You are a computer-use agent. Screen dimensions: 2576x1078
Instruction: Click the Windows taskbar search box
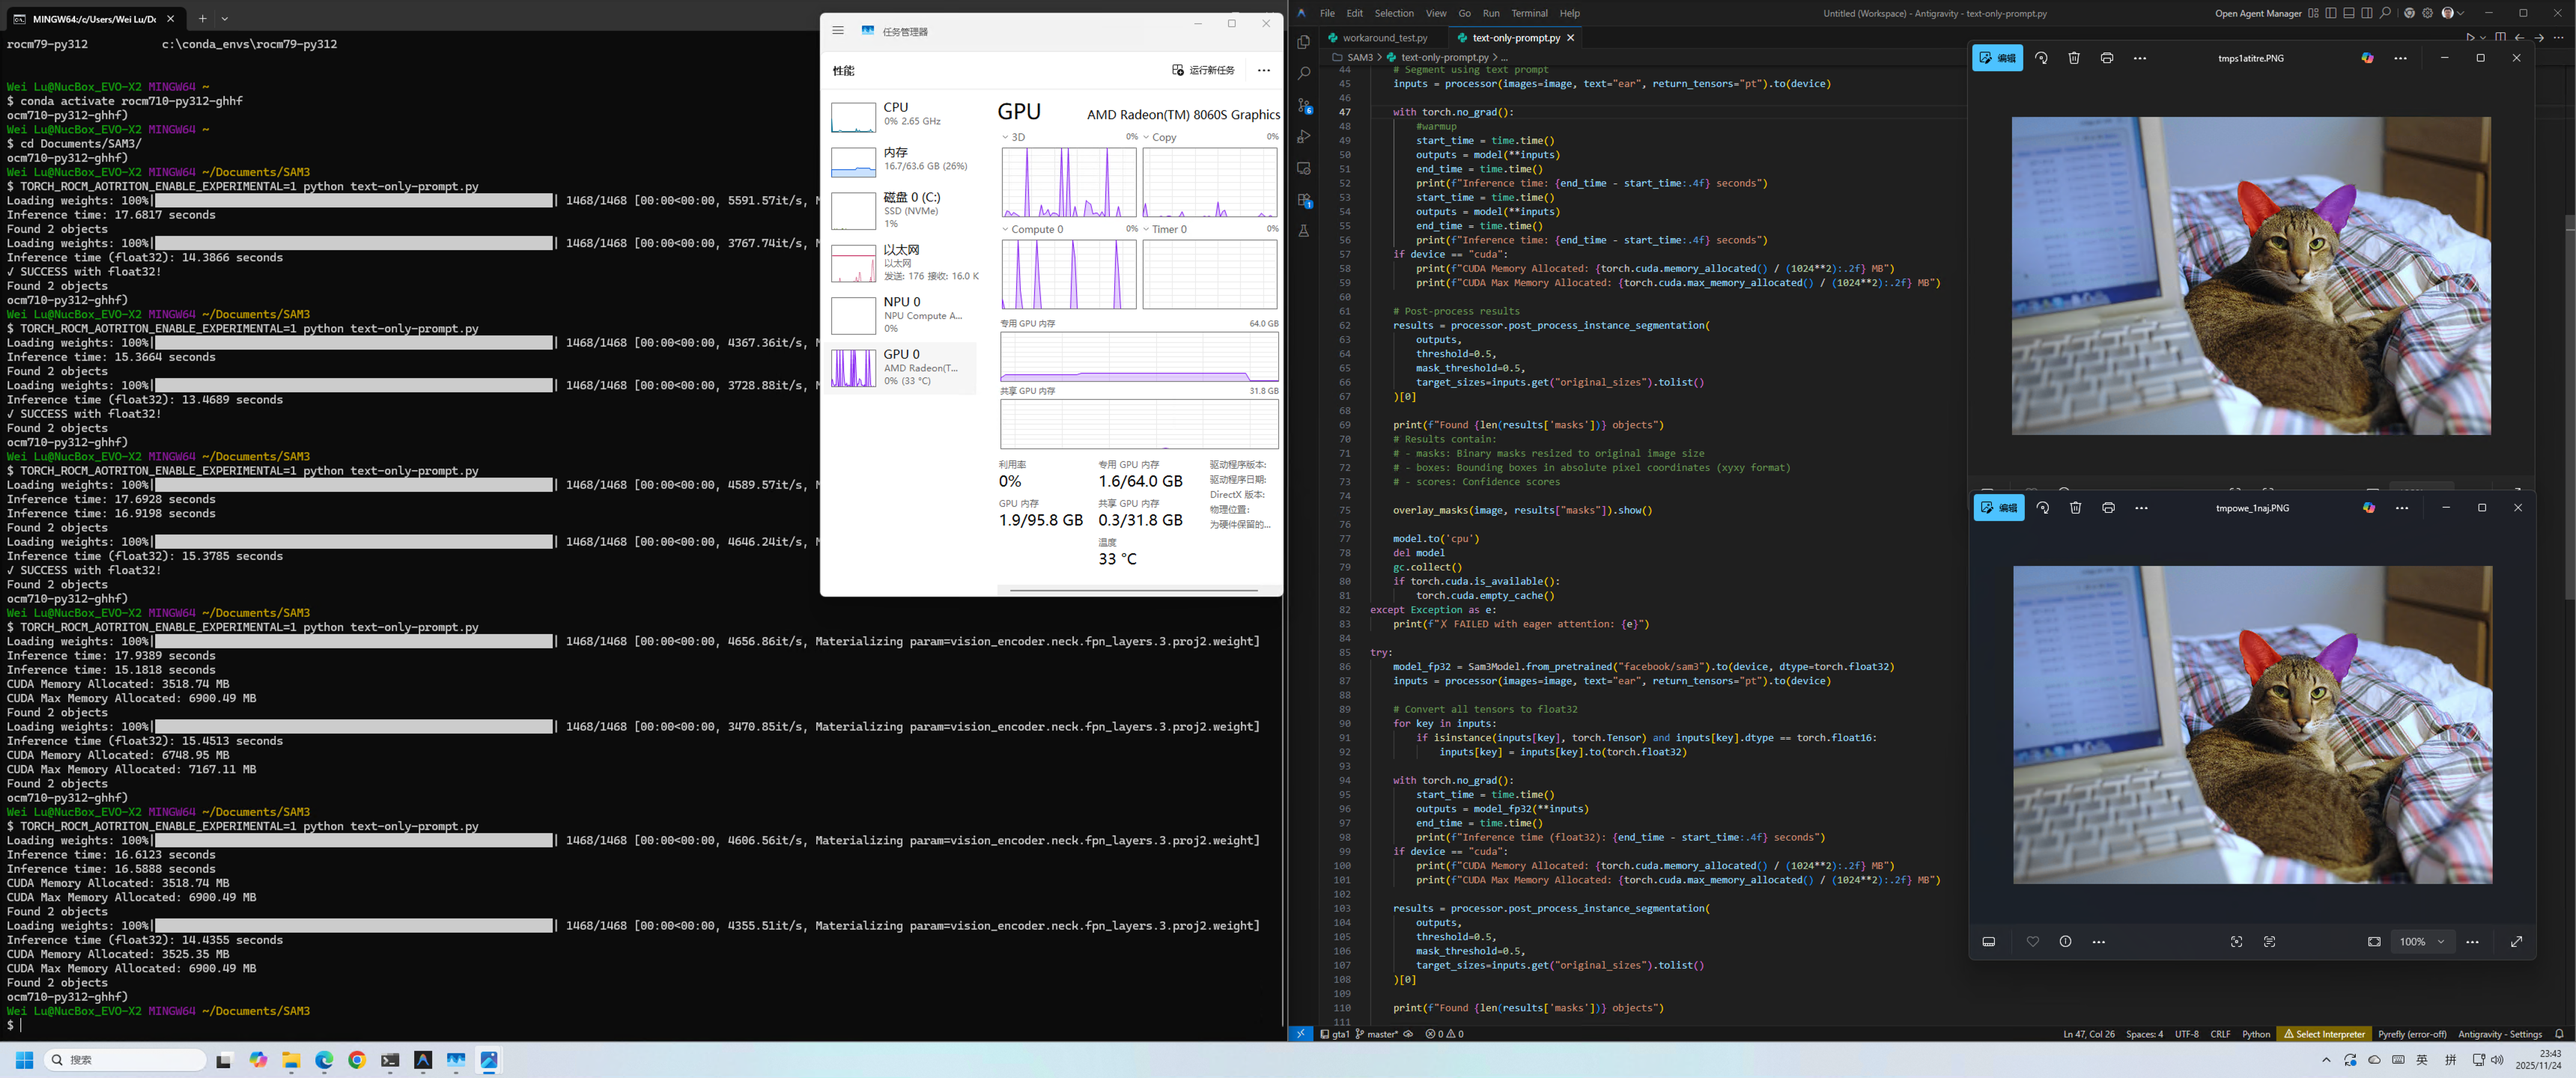125,1060
